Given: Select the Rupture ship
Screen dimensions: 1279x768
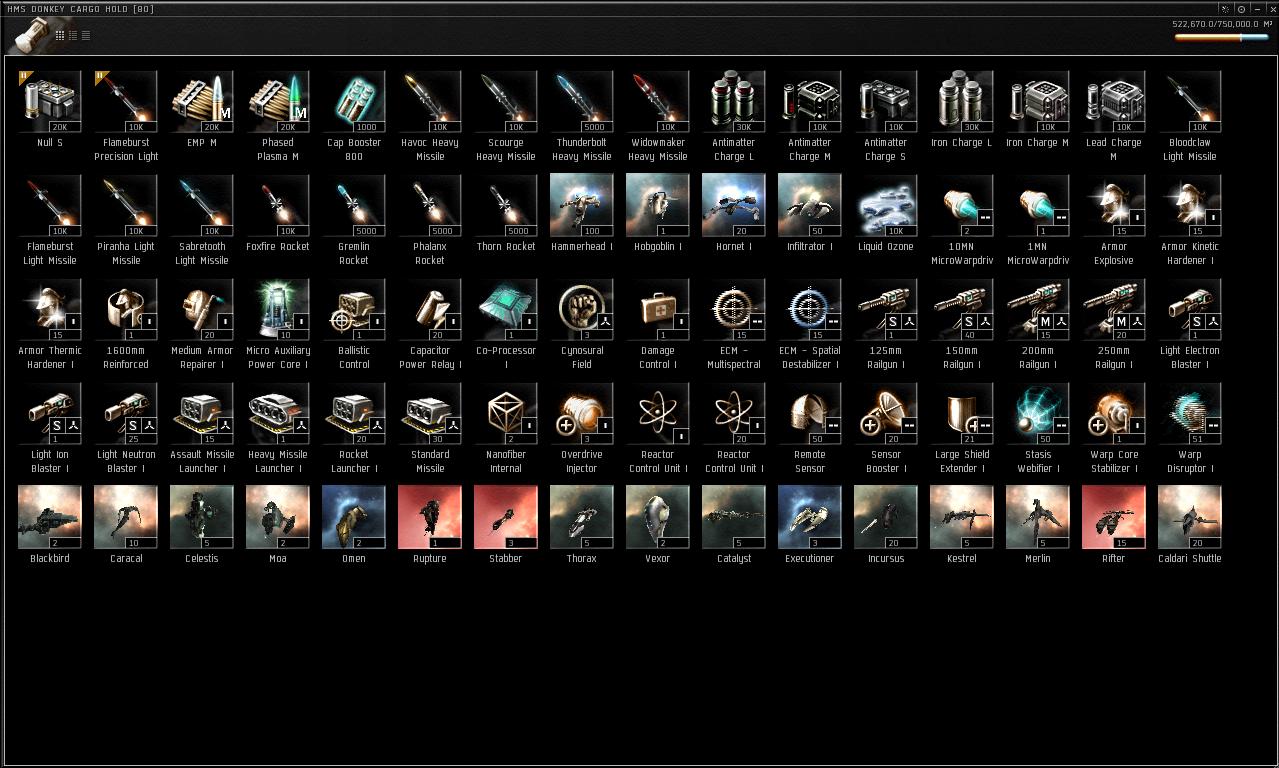Looking at the screenshot, I should tap(430, 517).
